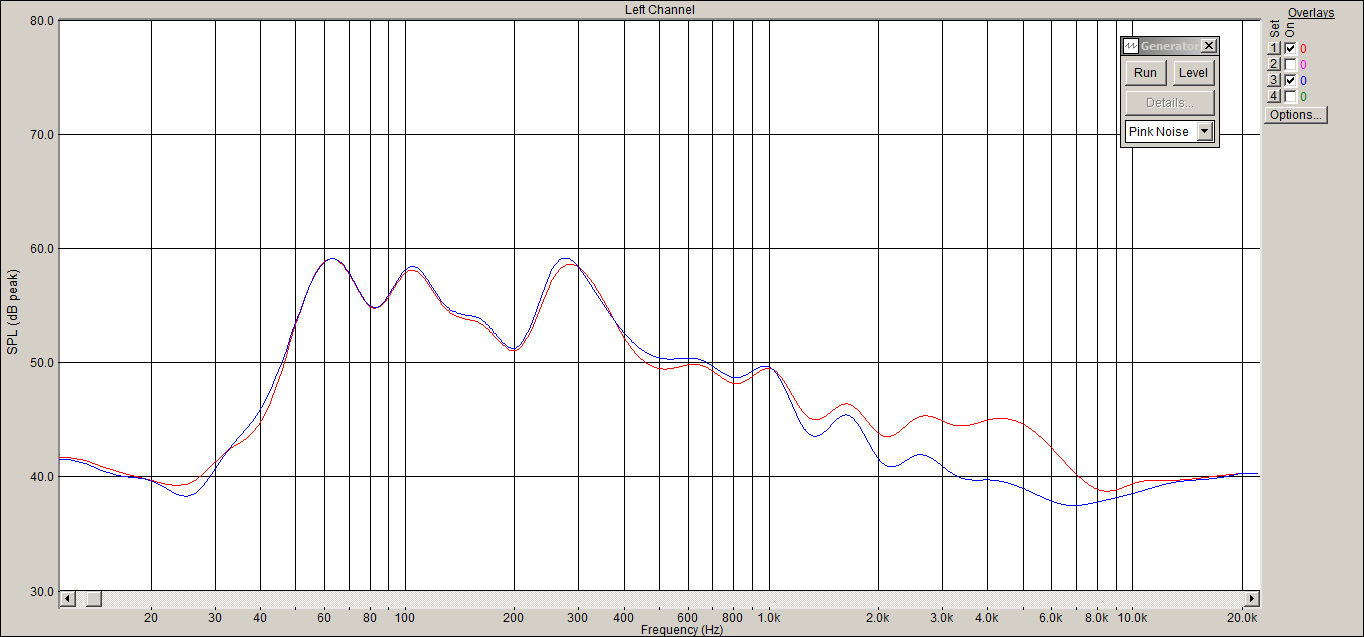The image size is (1364, 637).
Task: Click the 2.0k frequency axis label
Action: [878, 618]
